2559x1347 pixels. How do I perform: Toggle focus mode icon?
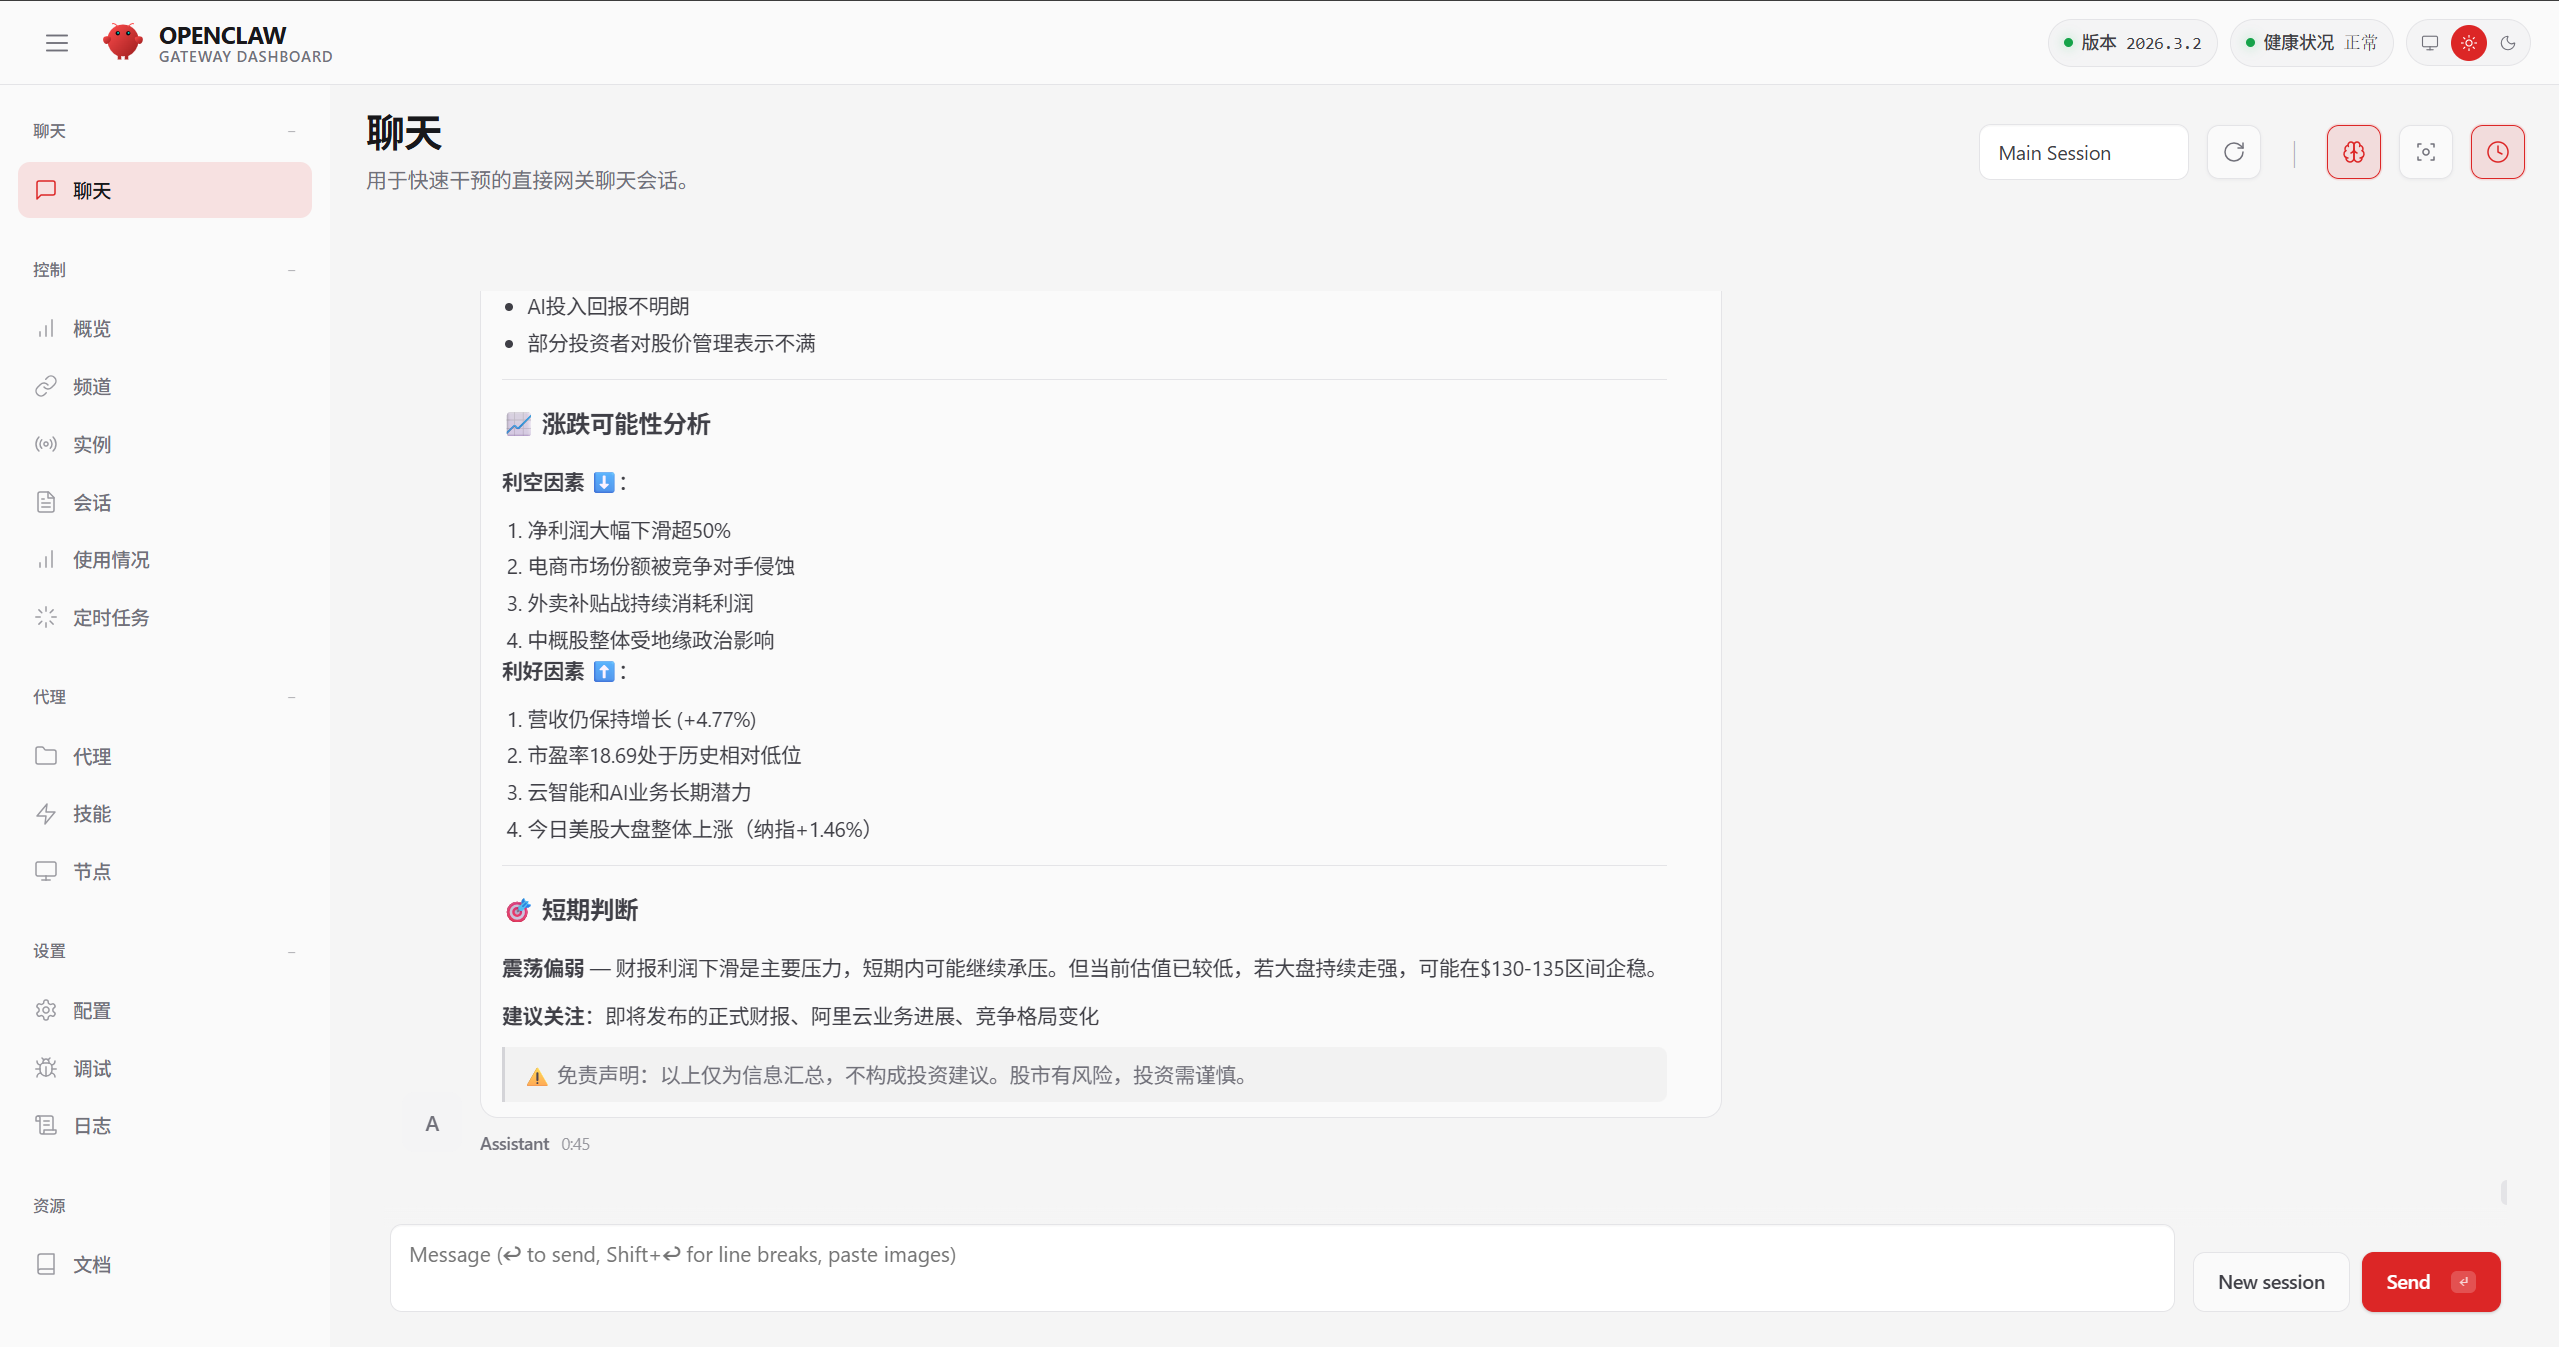[x=2425, y=152]
